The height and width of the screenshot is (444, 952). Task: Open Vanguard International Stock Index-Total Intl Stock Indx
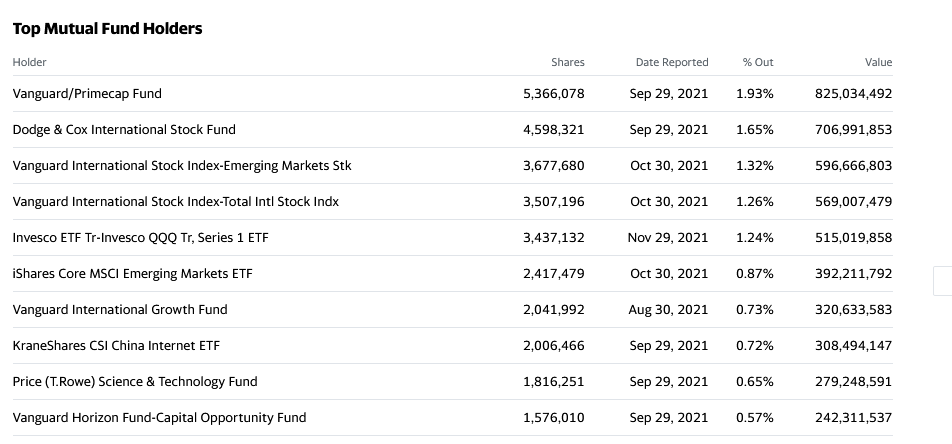point(175,201)
